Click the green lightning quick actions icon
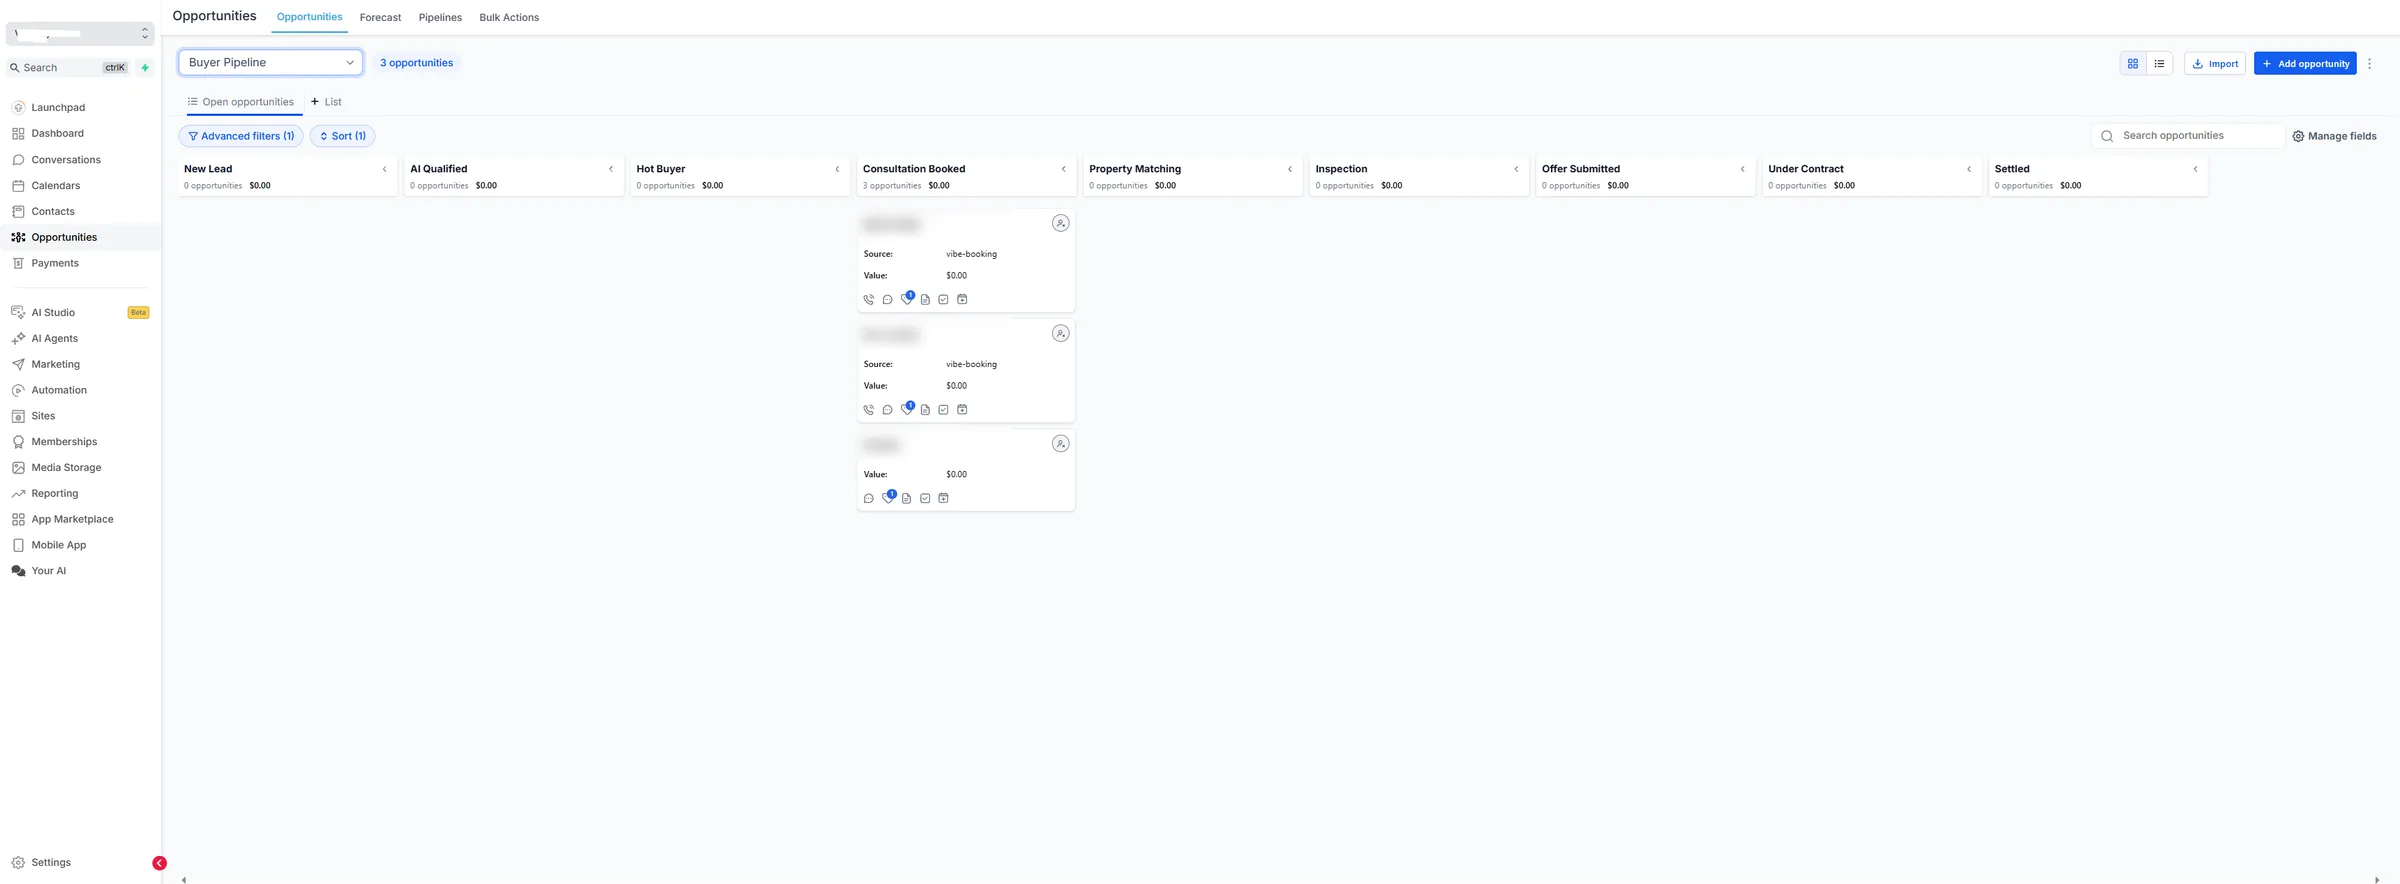This screenshot has width=2400, height=884. click(145, 68)
